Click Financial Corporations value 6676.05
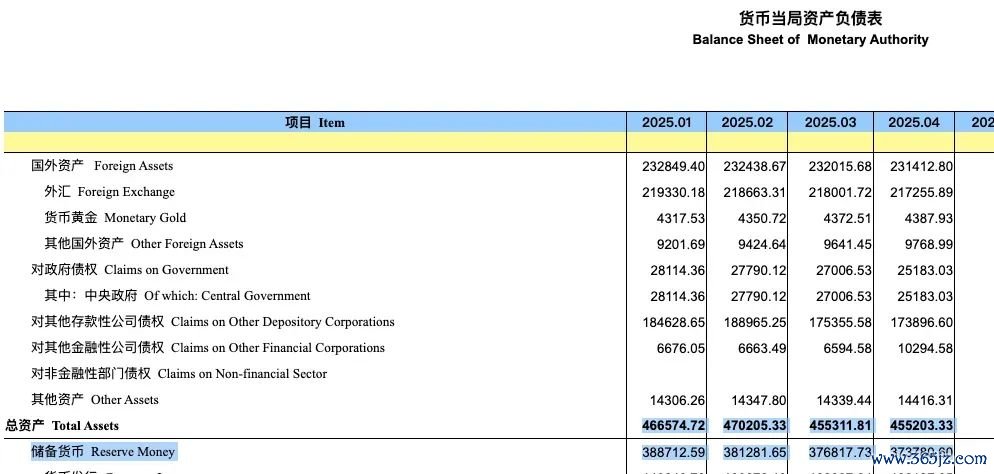 681,349
